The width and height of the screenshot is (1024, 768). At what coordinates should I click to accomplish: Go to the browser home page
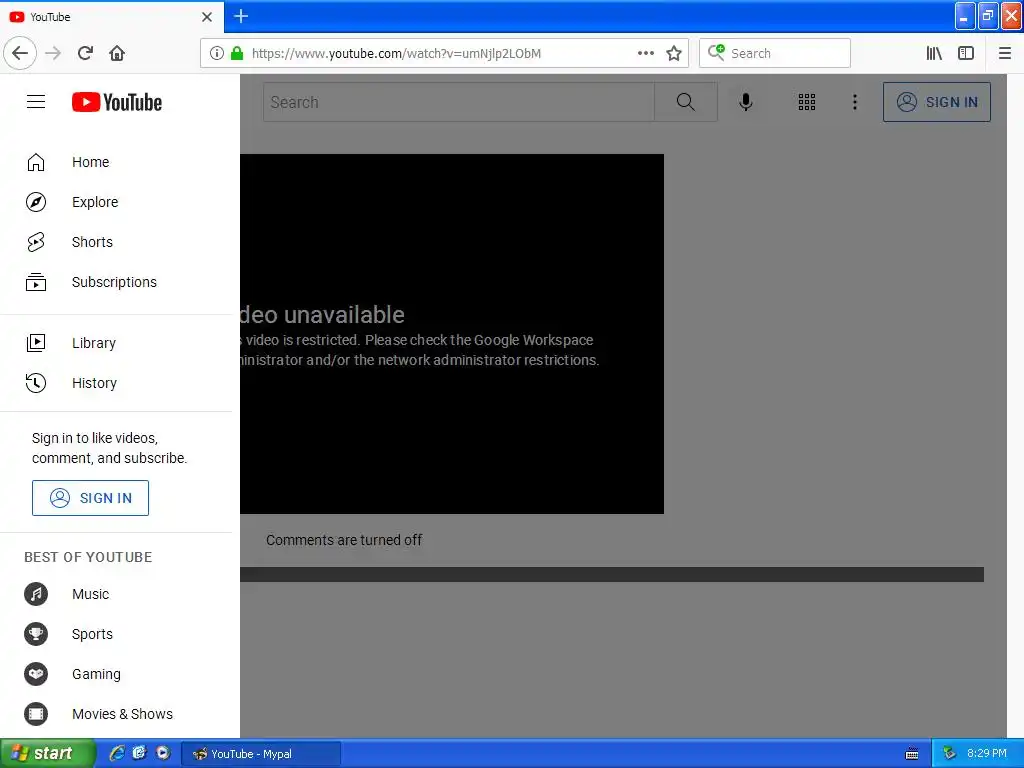pyautogui.click(x=117, y=53)
